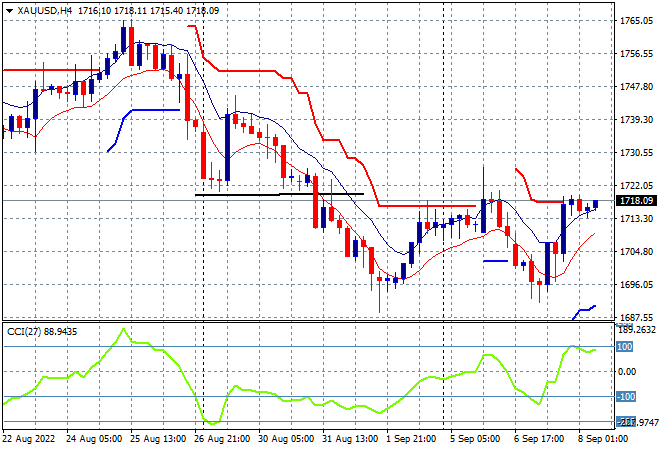The width and height of the screenshot is (660, 450).
Task: Click the 0.00 CCI scale label
Action: 627,372
